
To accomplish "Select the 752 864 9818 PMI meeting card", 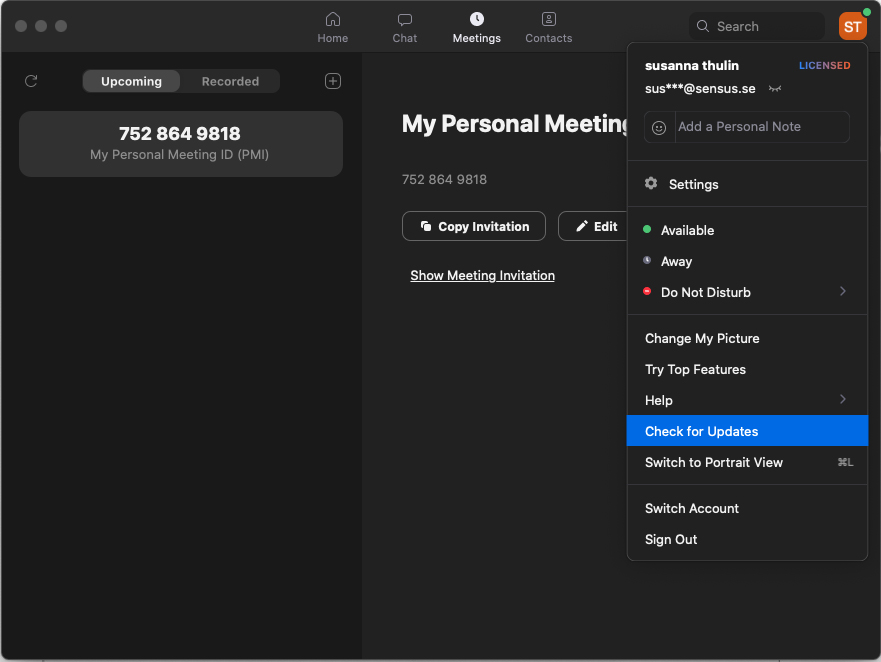I will pos(180,143).
